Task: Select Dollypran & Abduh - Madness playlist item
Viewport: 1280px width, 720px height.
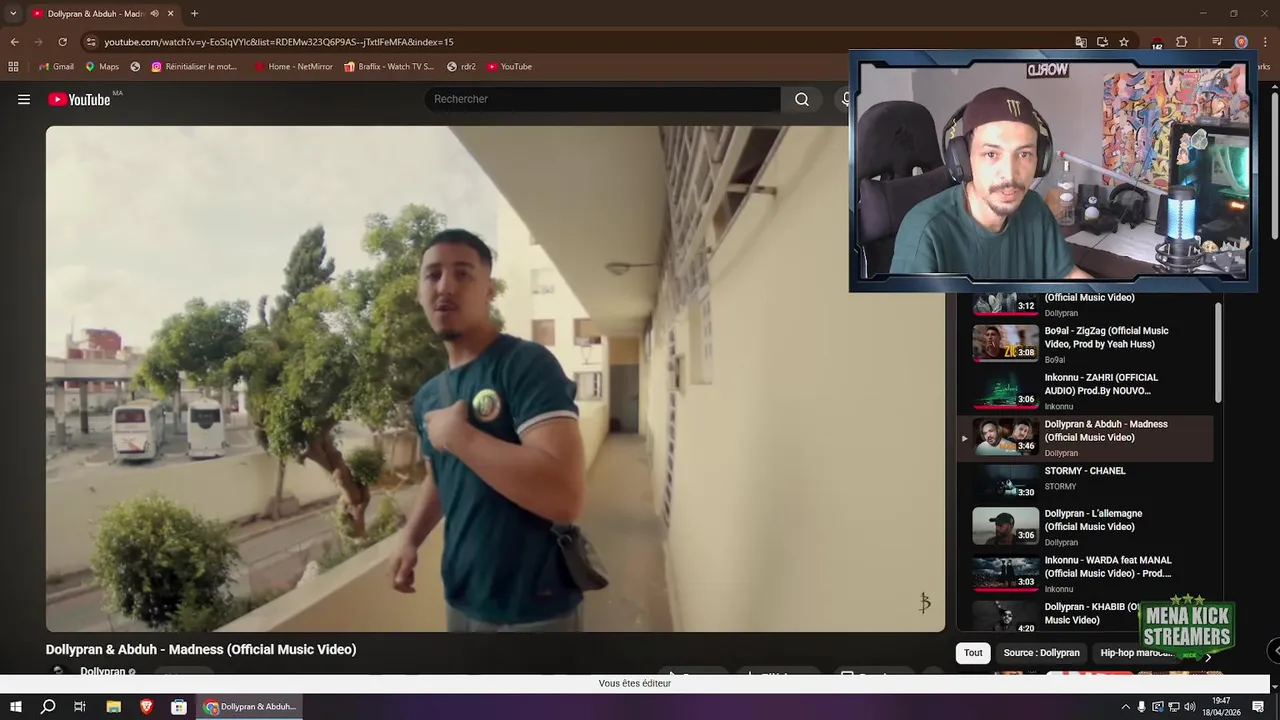Action: pyautogui.click(x=1086, y=438)
